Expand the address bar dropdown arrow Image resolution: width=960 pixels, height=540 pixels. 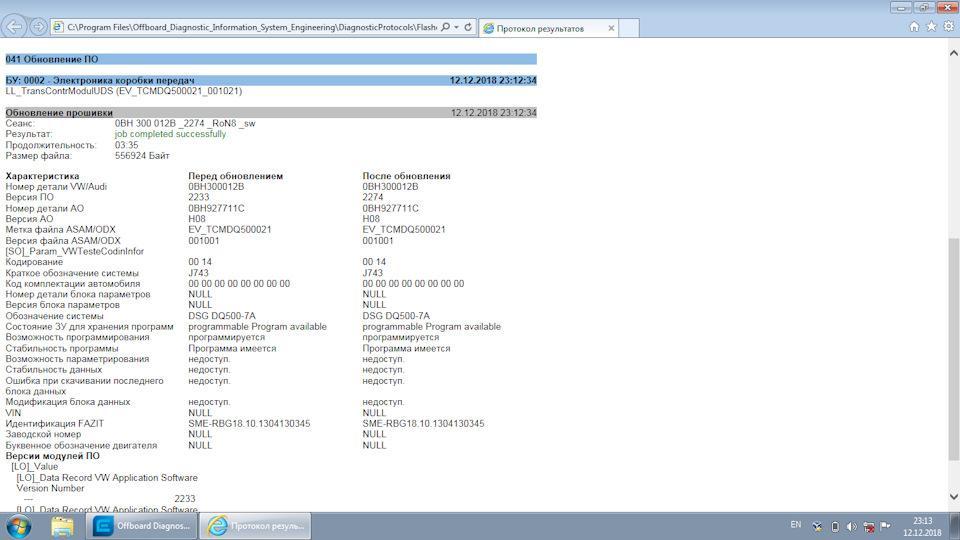tap(457, 28)
